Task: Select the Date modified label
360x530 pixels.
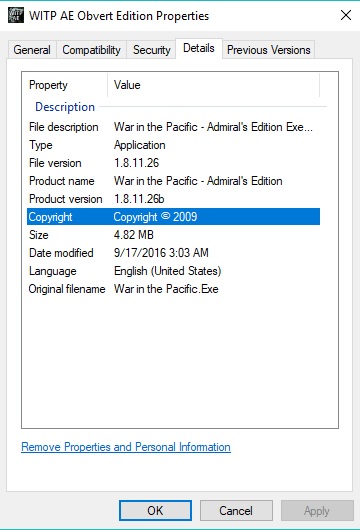Action: (61, 253)
